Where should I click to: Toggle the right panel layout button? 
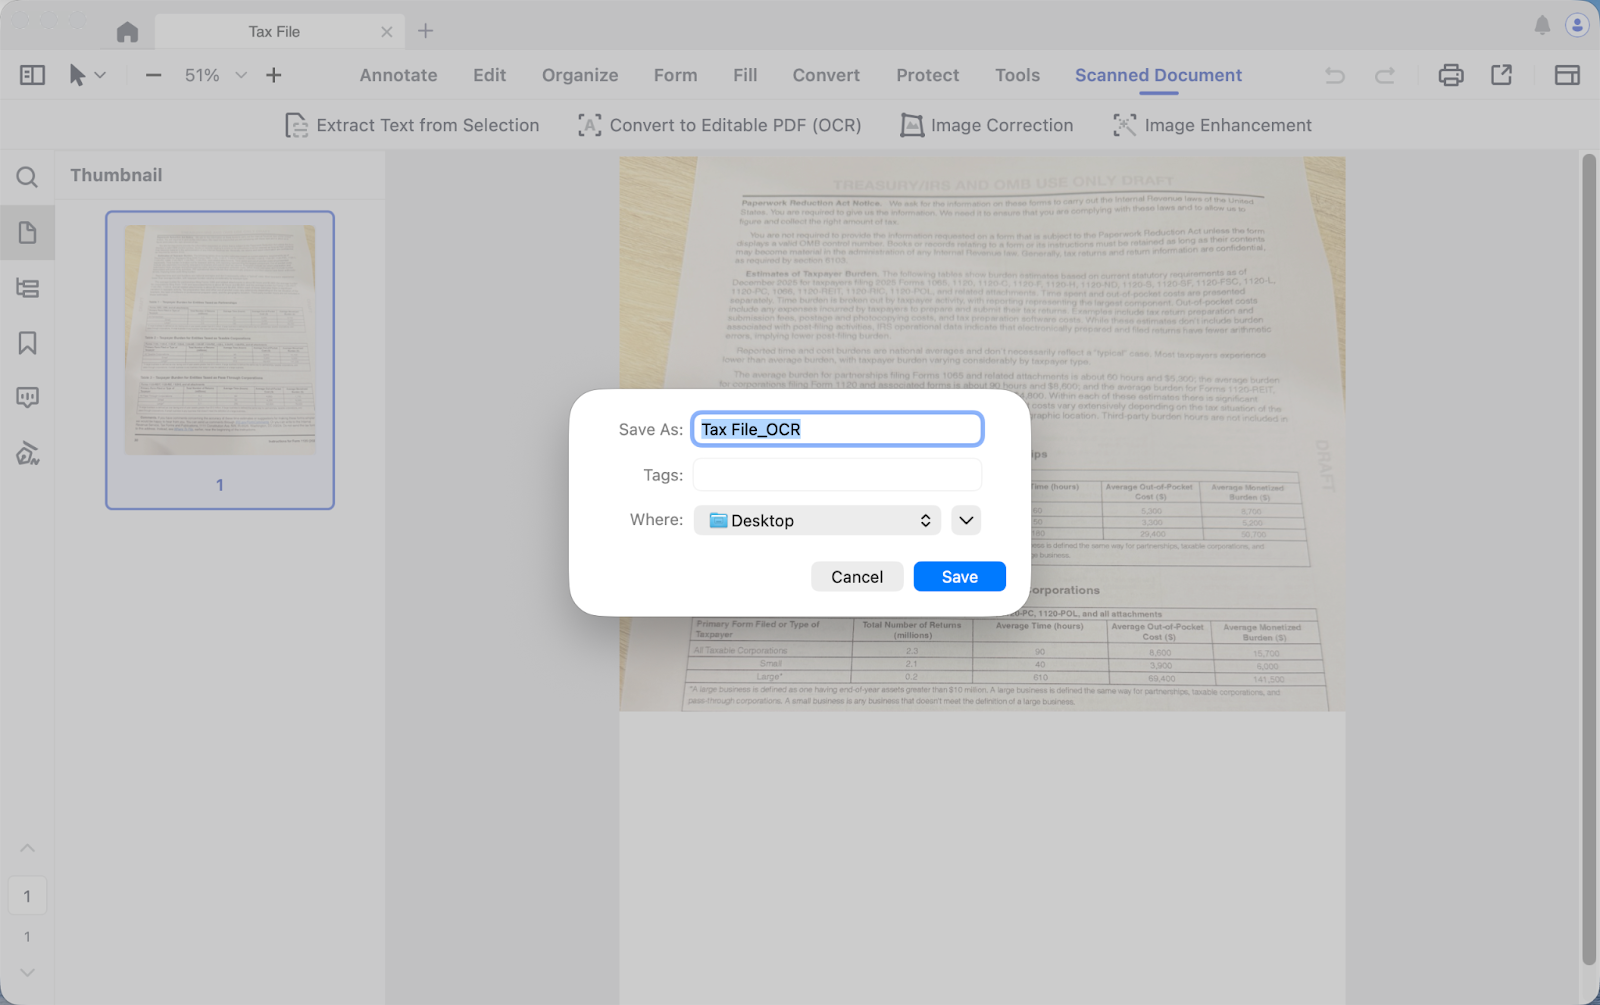coord(1566,75)
